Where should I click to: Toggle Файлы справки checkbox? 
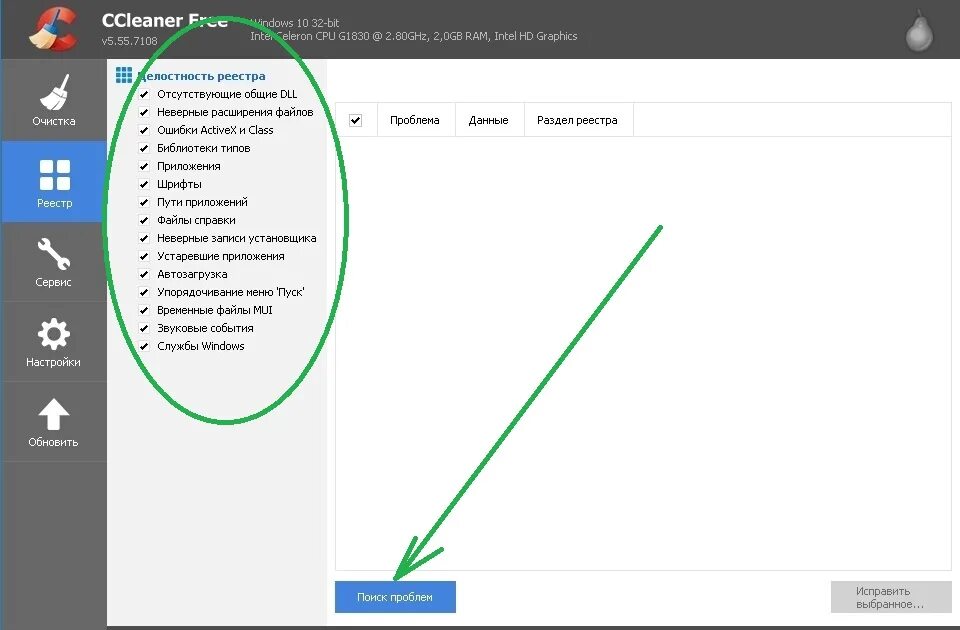click(x=144, y=220)
